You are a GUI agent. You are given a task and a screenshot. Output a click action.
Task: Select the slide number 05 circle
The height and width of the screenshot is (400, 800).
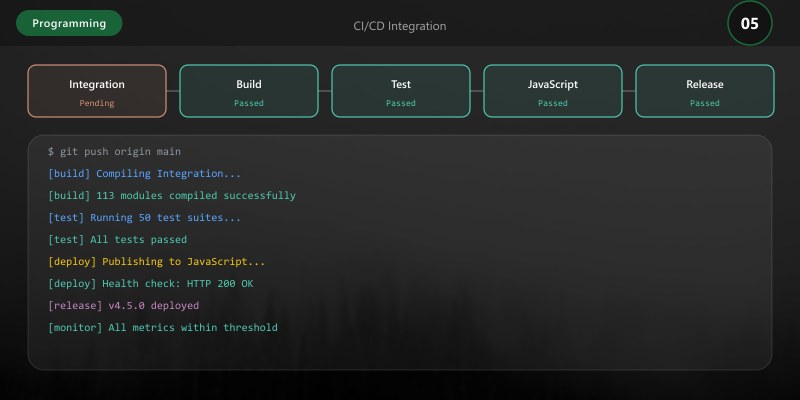pos(749,23)
